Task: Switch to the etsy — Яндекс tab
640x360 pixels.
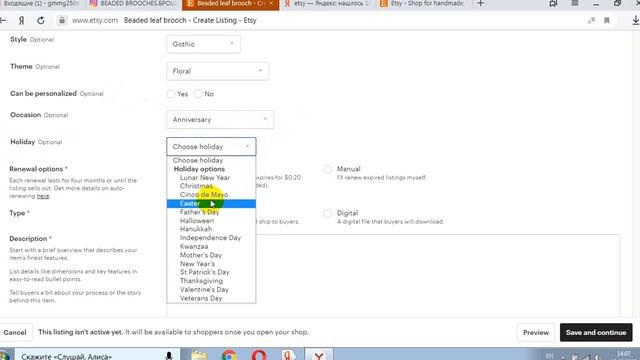Action: [327, 4]
